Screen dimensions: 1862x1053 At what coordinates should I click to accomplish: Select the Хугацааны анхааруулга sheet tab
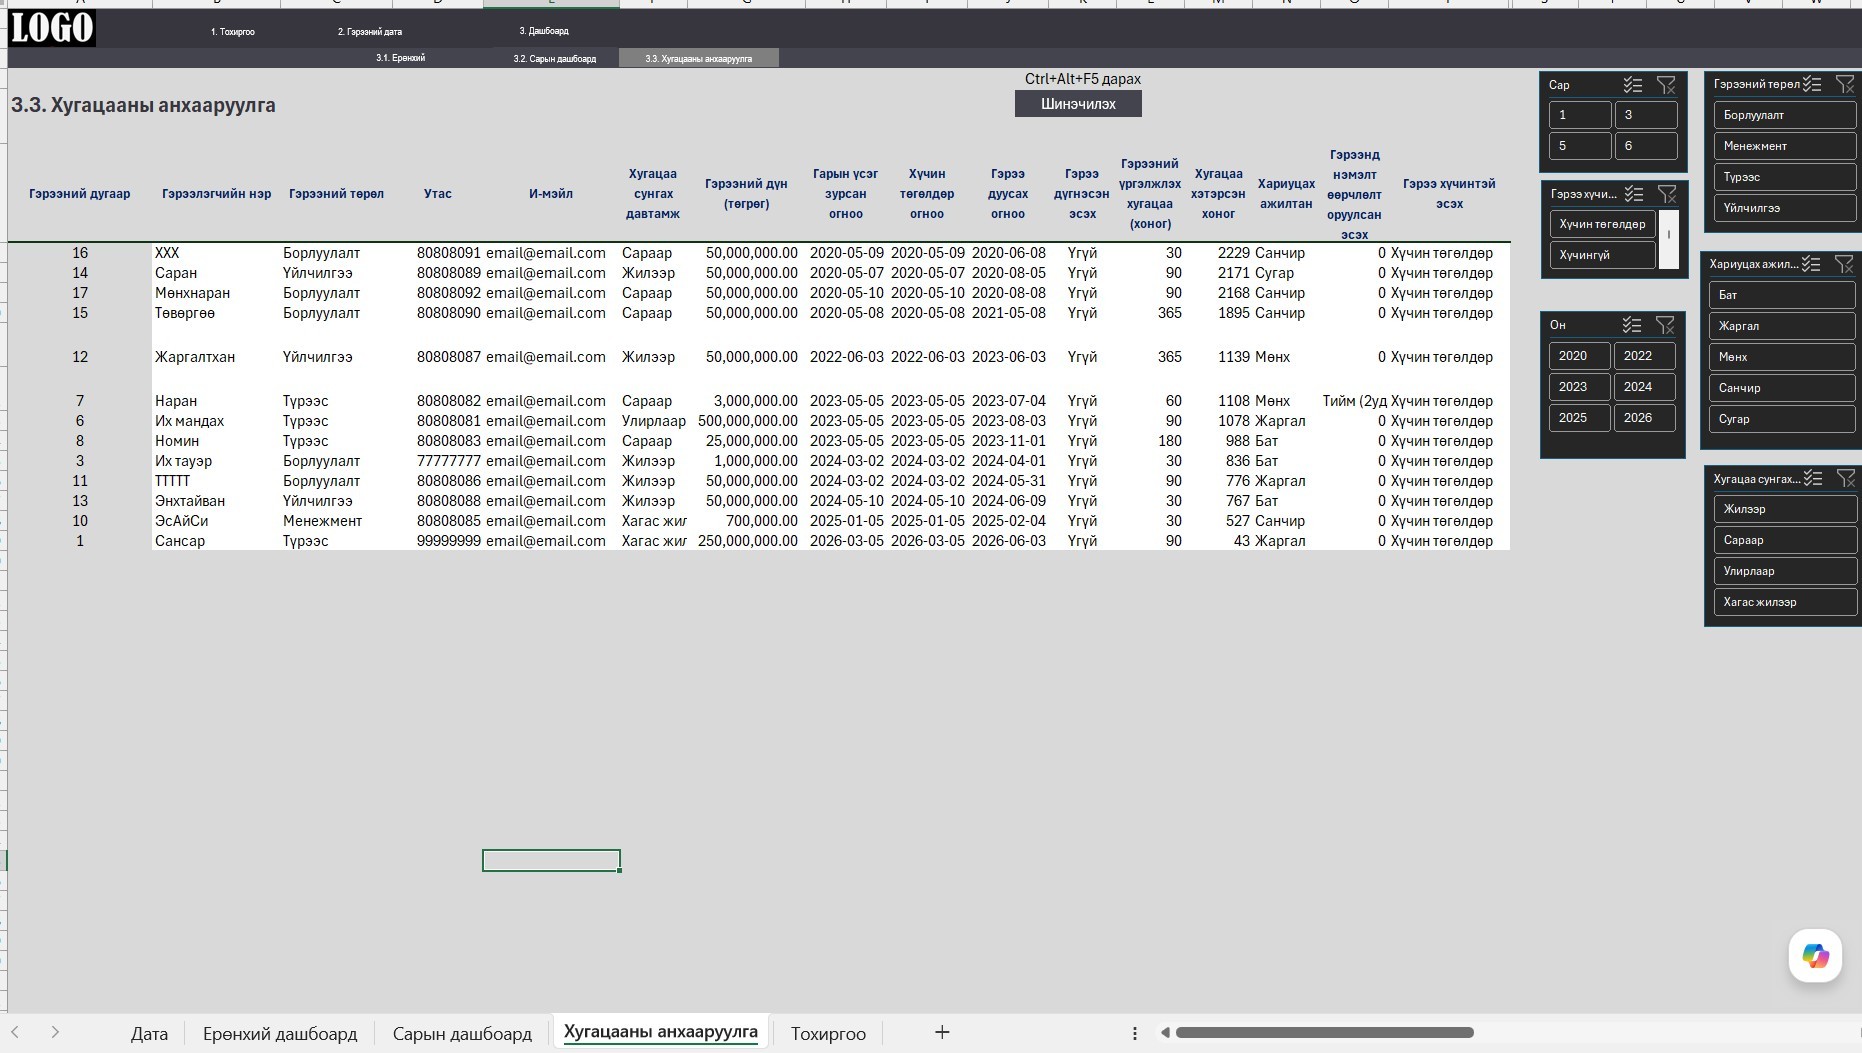(661, 1032)
